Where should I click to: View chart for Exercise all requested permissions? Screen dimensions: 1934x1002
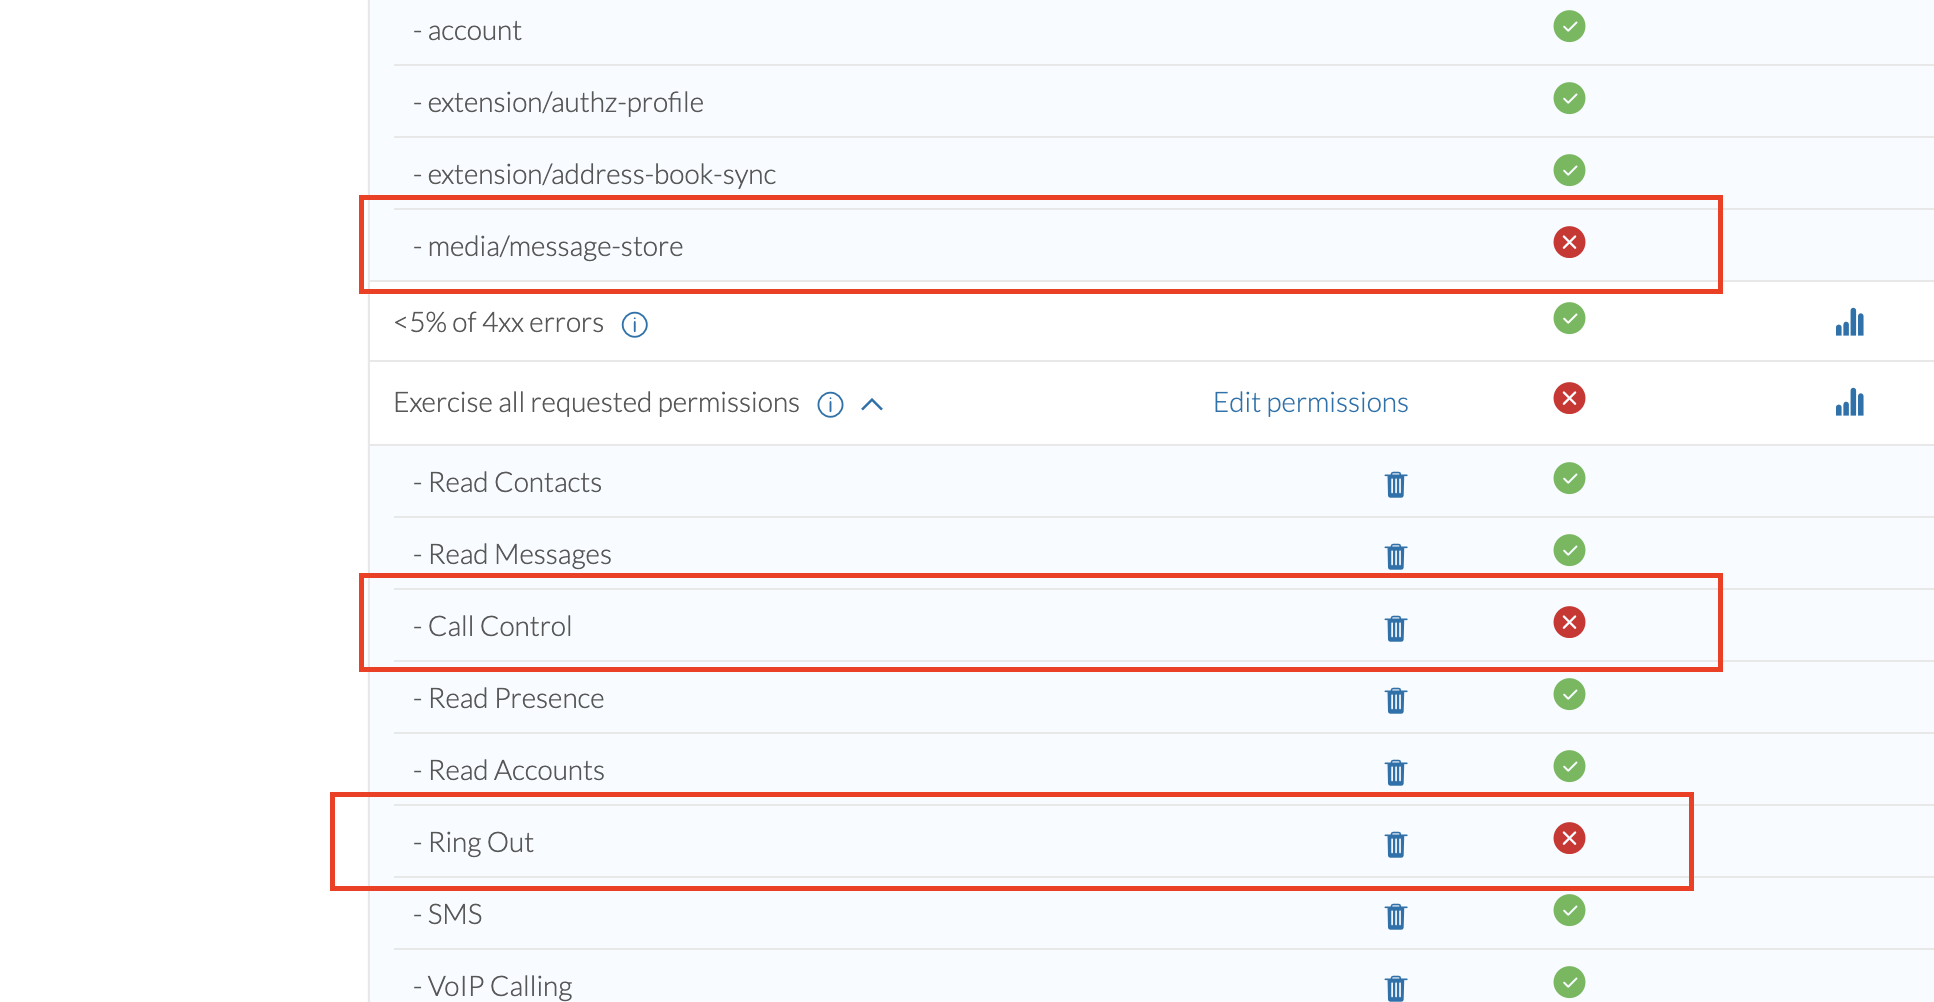1850,402
